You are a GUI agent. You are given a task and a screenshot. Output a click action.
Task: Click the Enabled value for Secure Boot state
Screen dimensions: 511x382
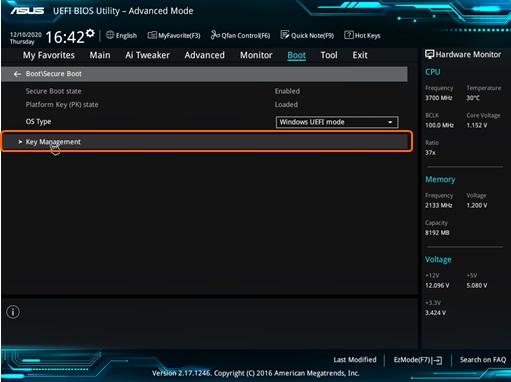click(287, 91)
